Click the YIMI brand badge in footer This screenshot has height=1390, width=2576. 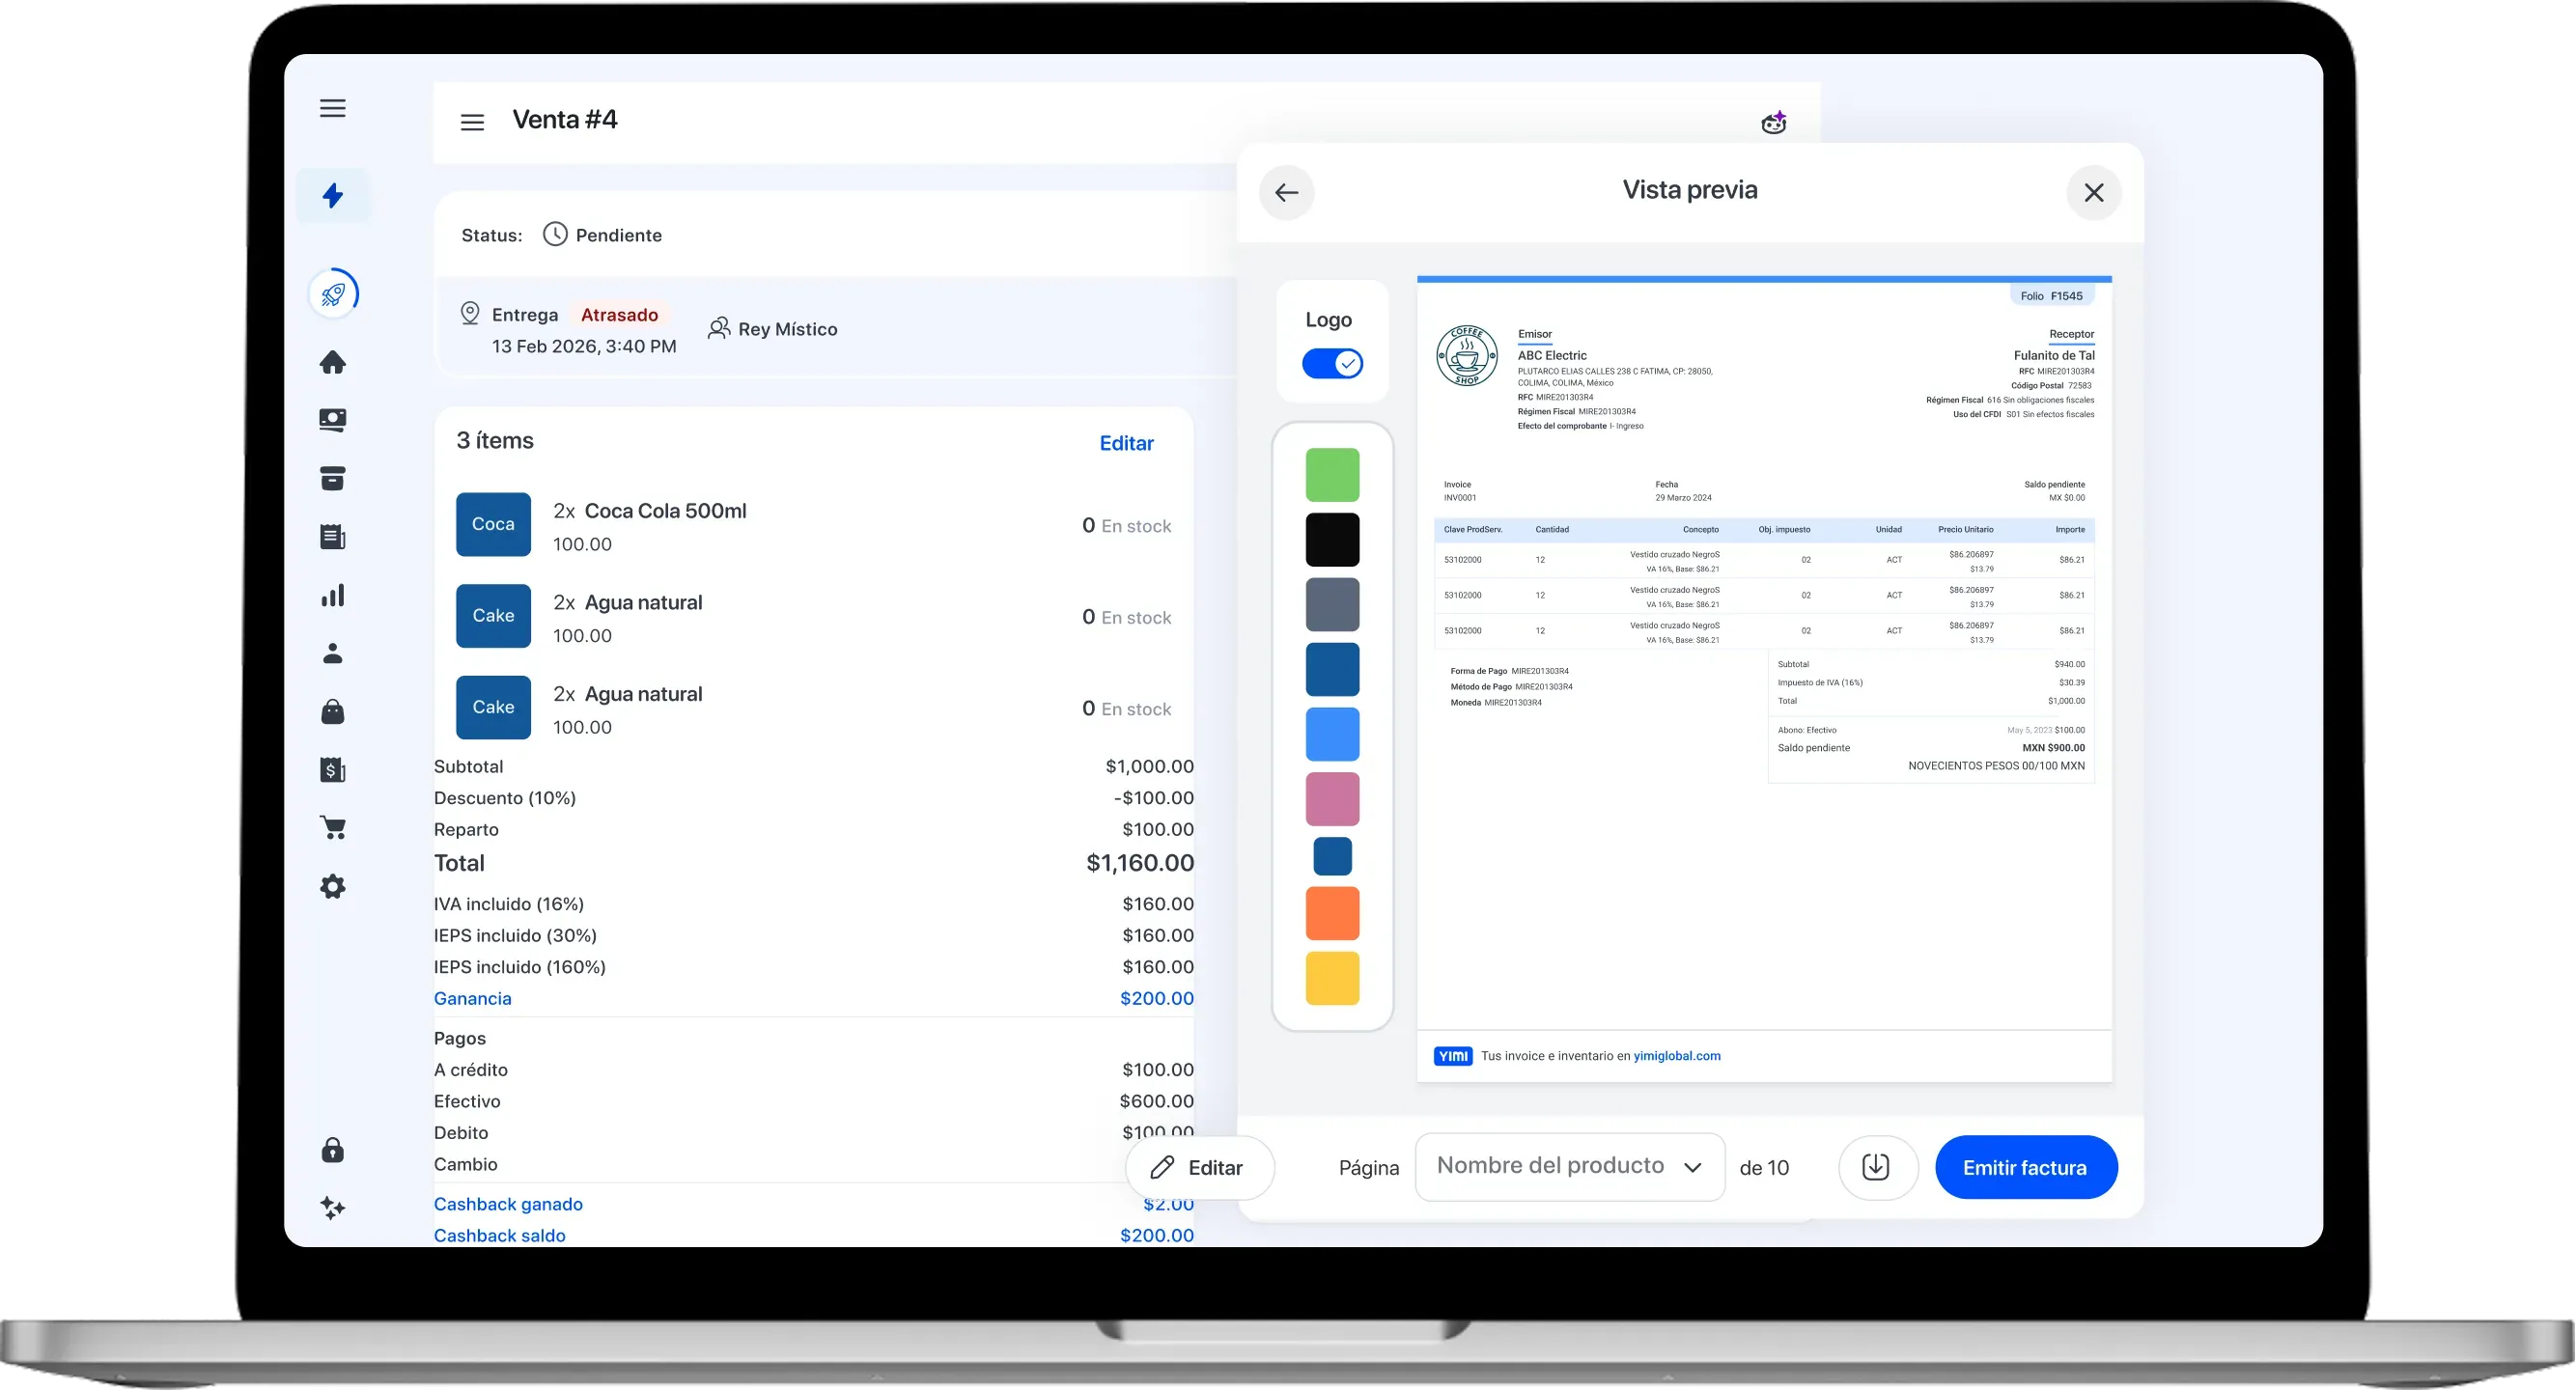[x=1453, y=1056]
